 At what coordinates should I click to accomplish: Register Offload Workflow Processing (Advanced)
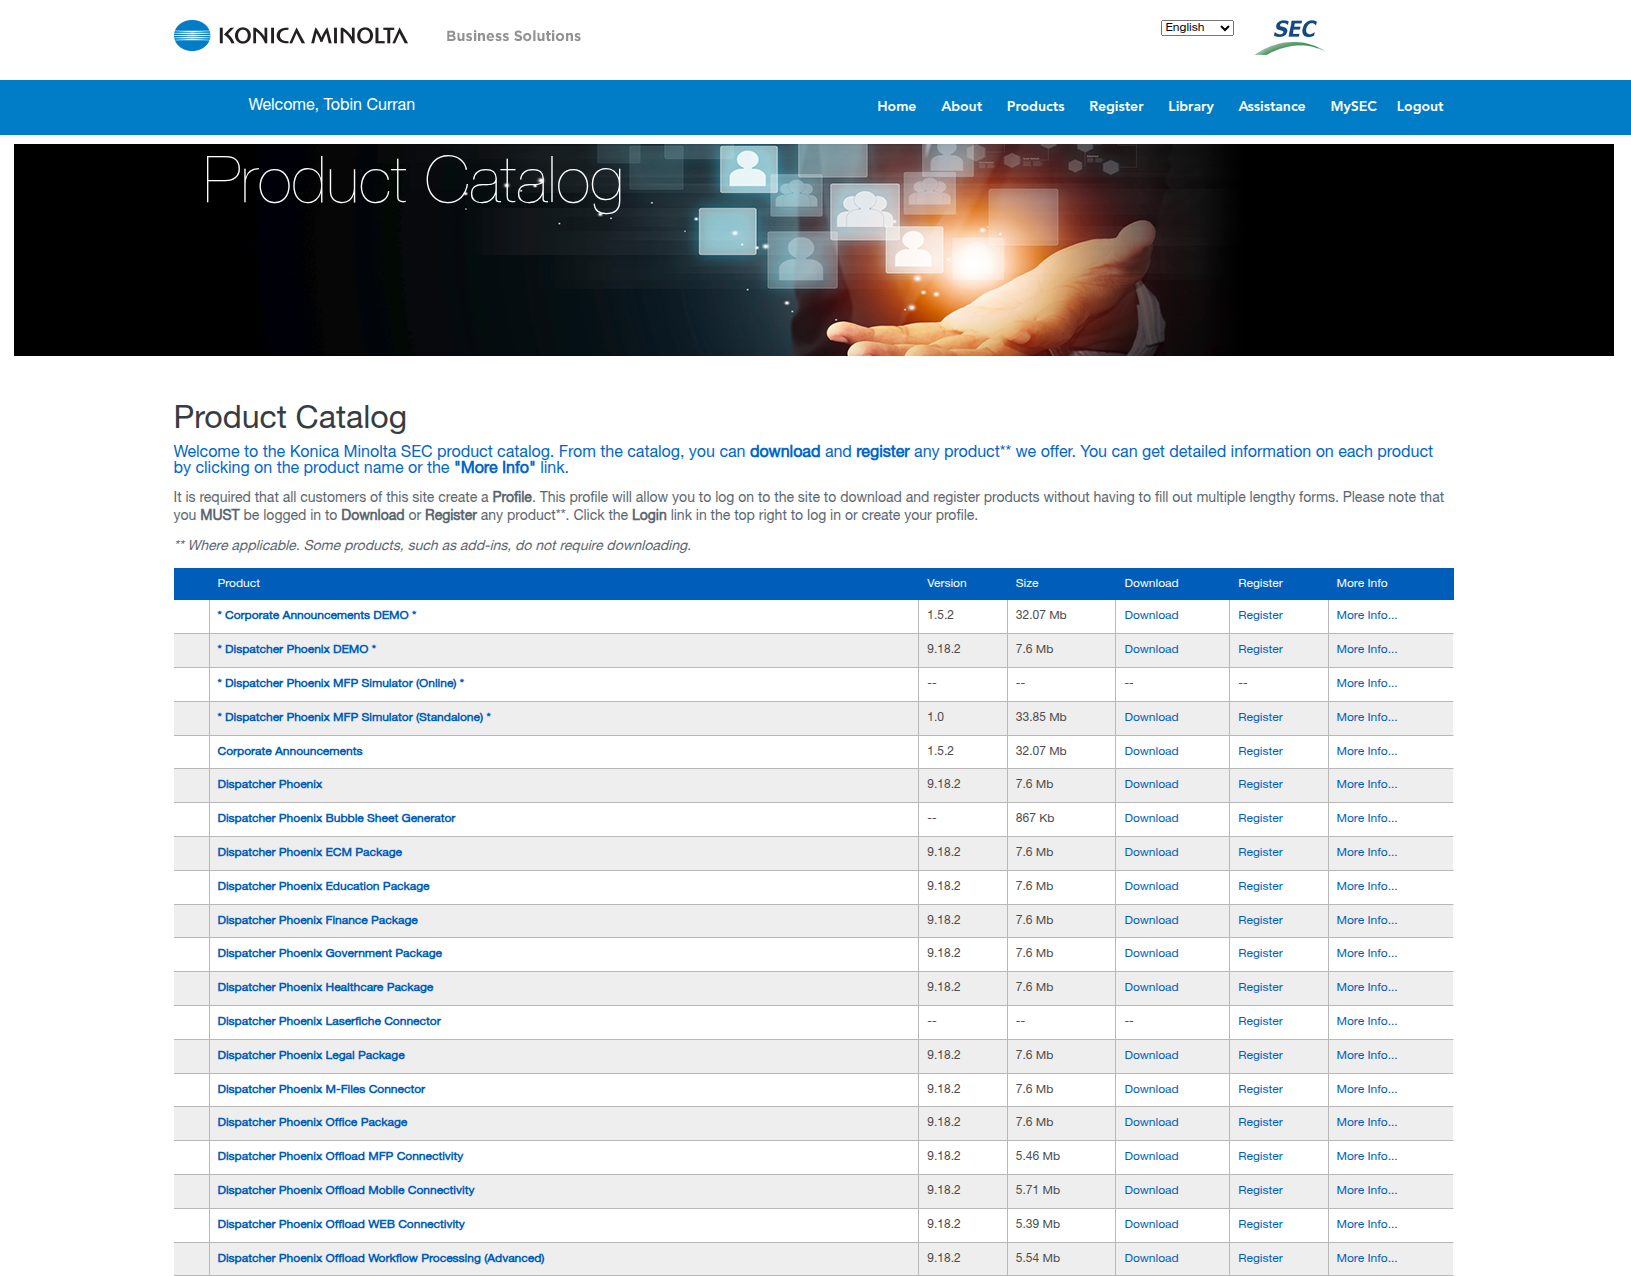click(x=1260, y=1259)
